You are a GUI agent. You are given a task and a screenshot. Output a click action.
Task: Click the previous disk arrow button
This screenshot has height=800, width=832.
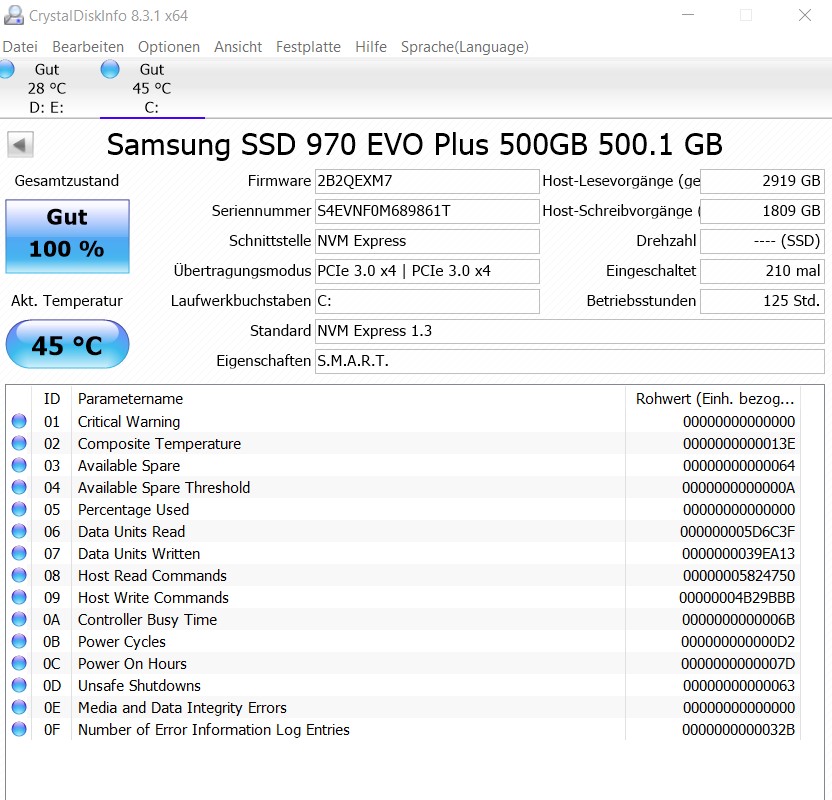tap(20, 144)
